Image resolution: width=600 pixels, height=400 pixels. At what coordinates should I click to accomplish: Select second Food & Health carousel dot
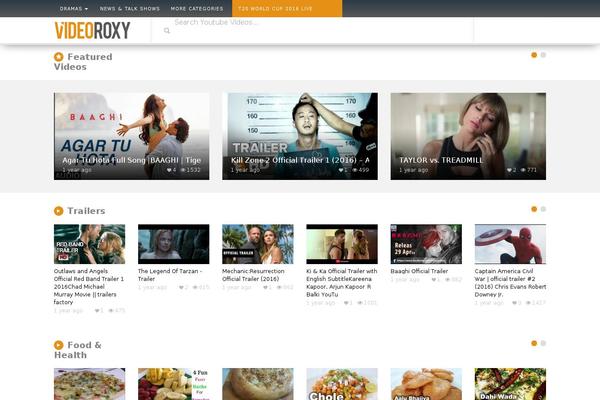(x=543, y=343)
